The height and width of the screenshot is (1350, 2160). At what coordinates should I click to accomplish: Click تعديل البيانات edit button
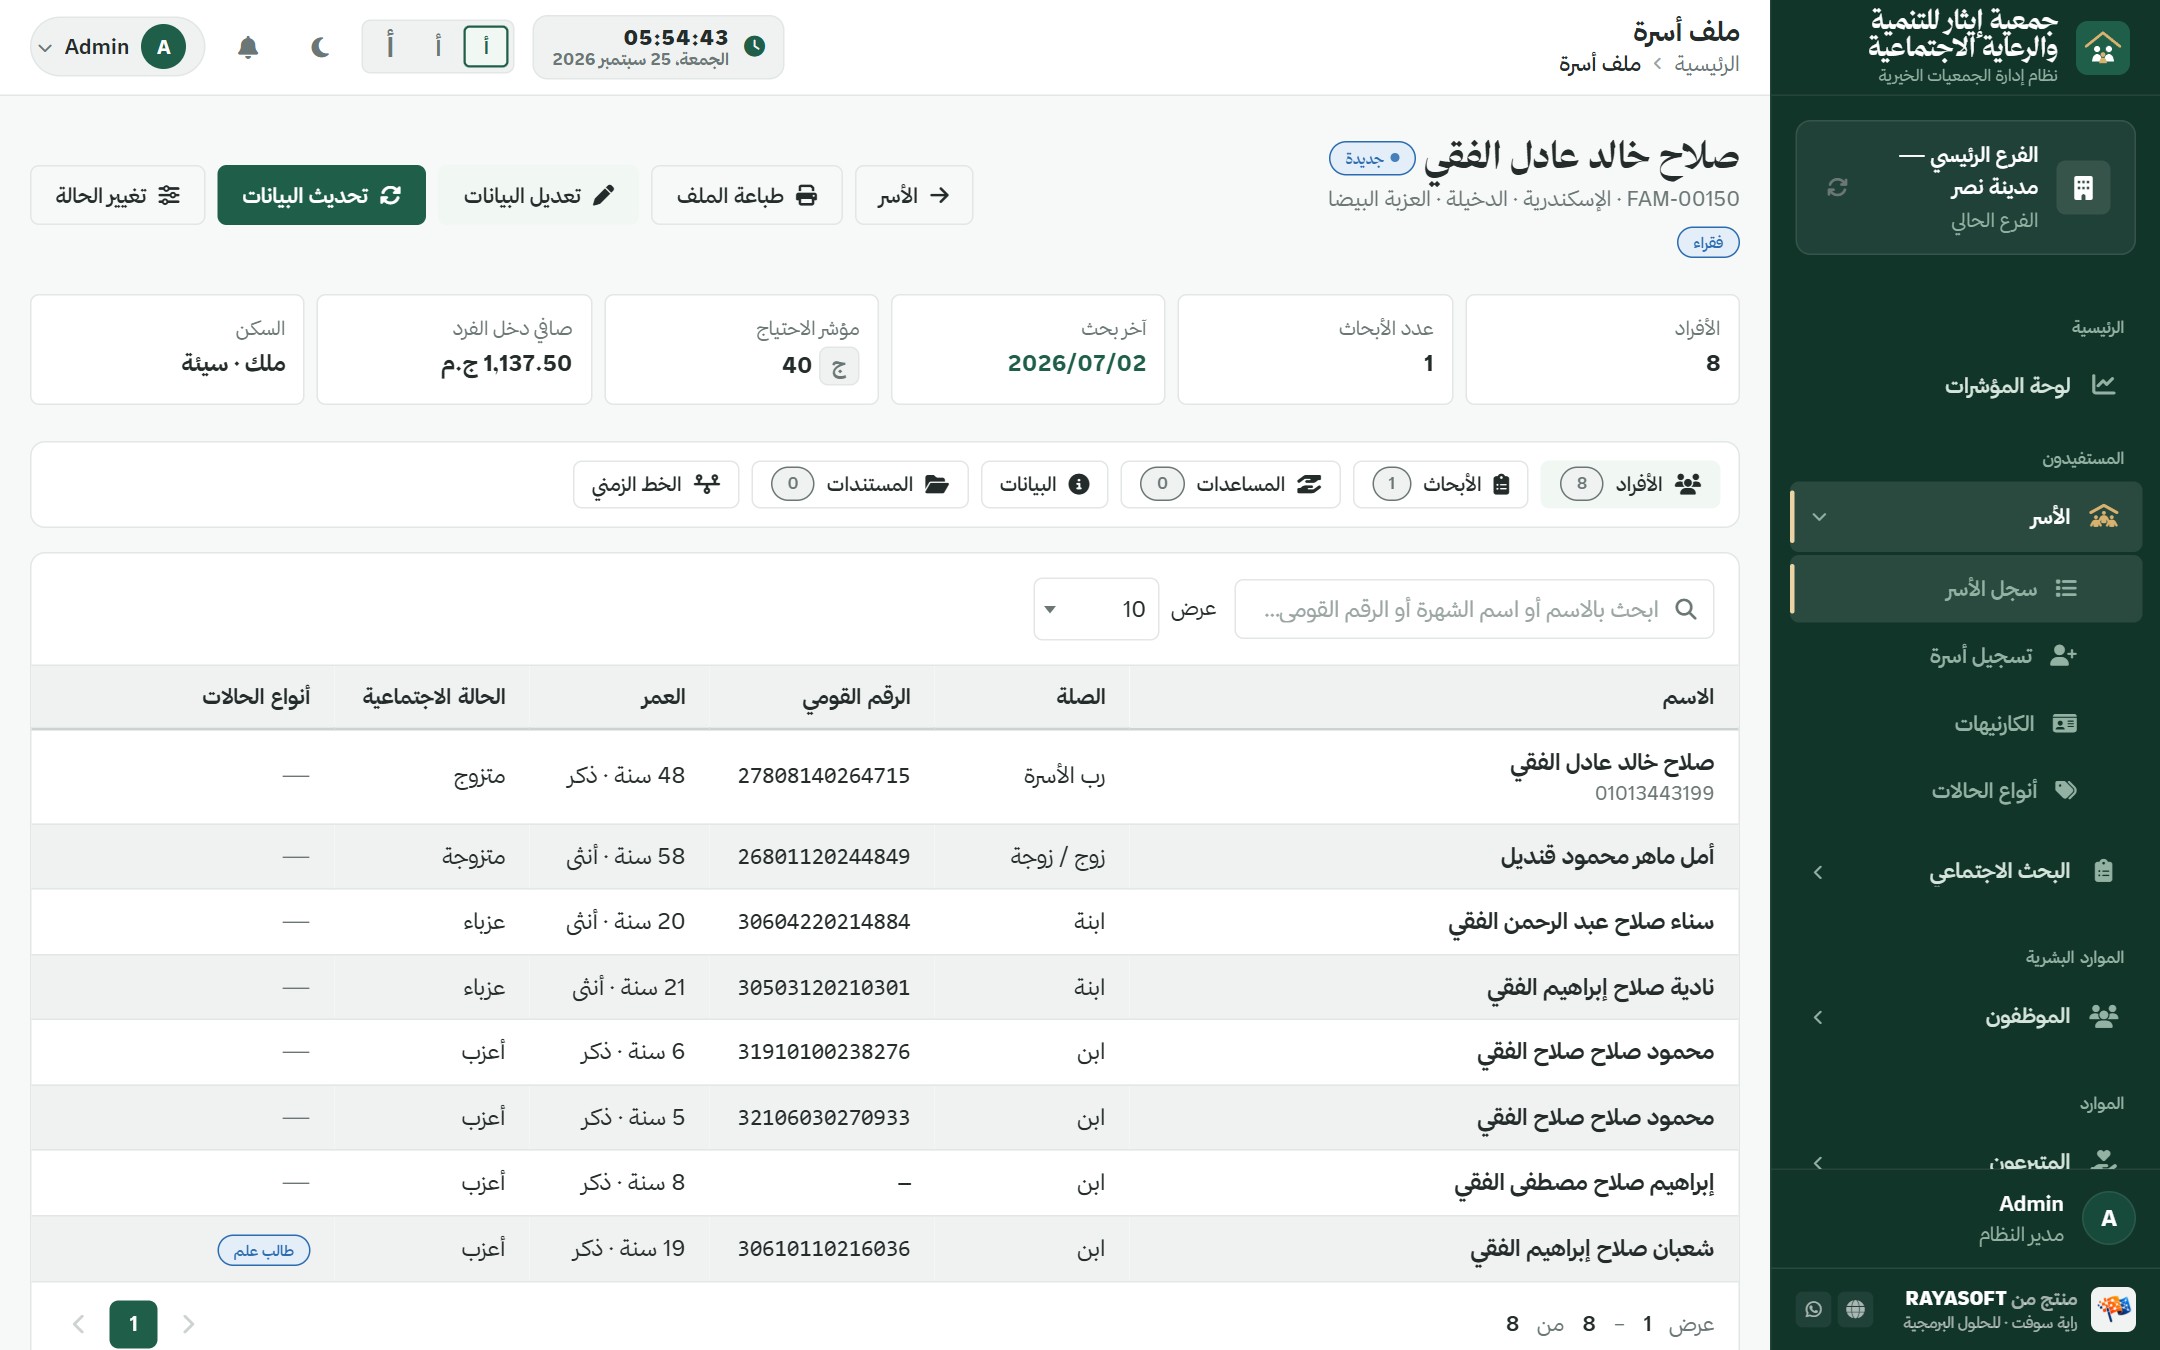tap(538, 195)
